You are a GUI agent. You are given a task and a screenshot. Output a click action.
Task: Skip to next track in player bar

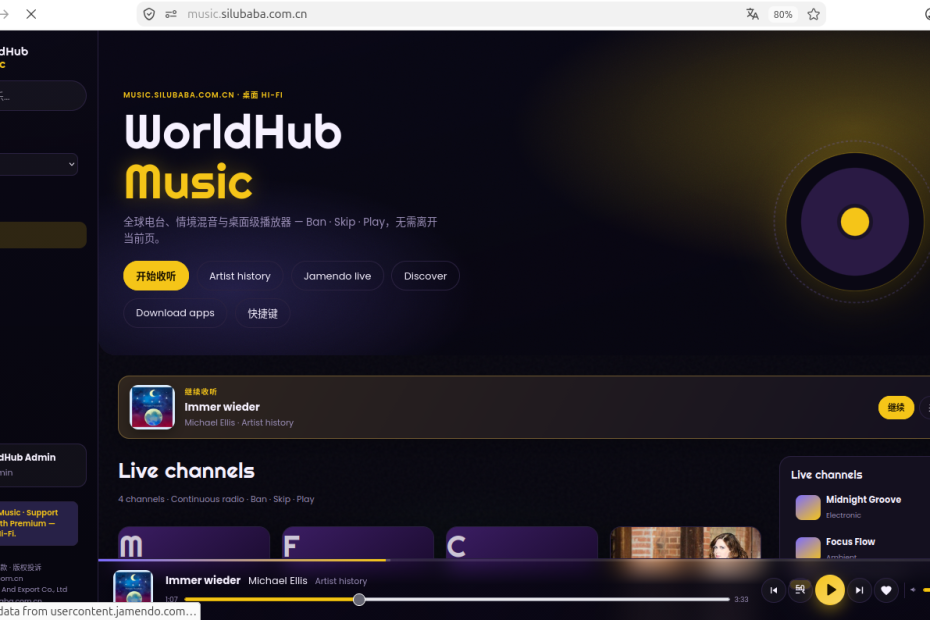click(x=859, y=590)
